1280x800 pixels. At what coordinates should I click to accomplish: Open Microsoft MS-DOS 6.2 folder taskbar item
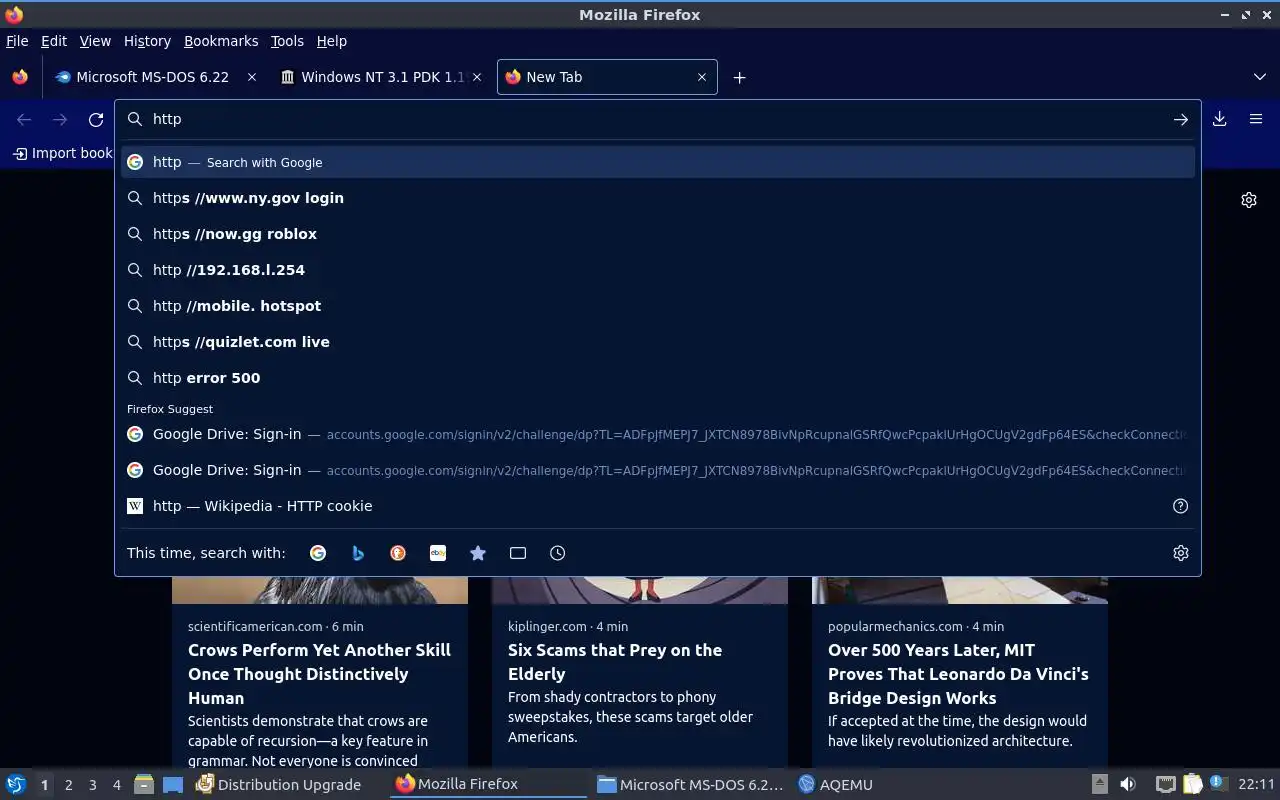point(689,785)
